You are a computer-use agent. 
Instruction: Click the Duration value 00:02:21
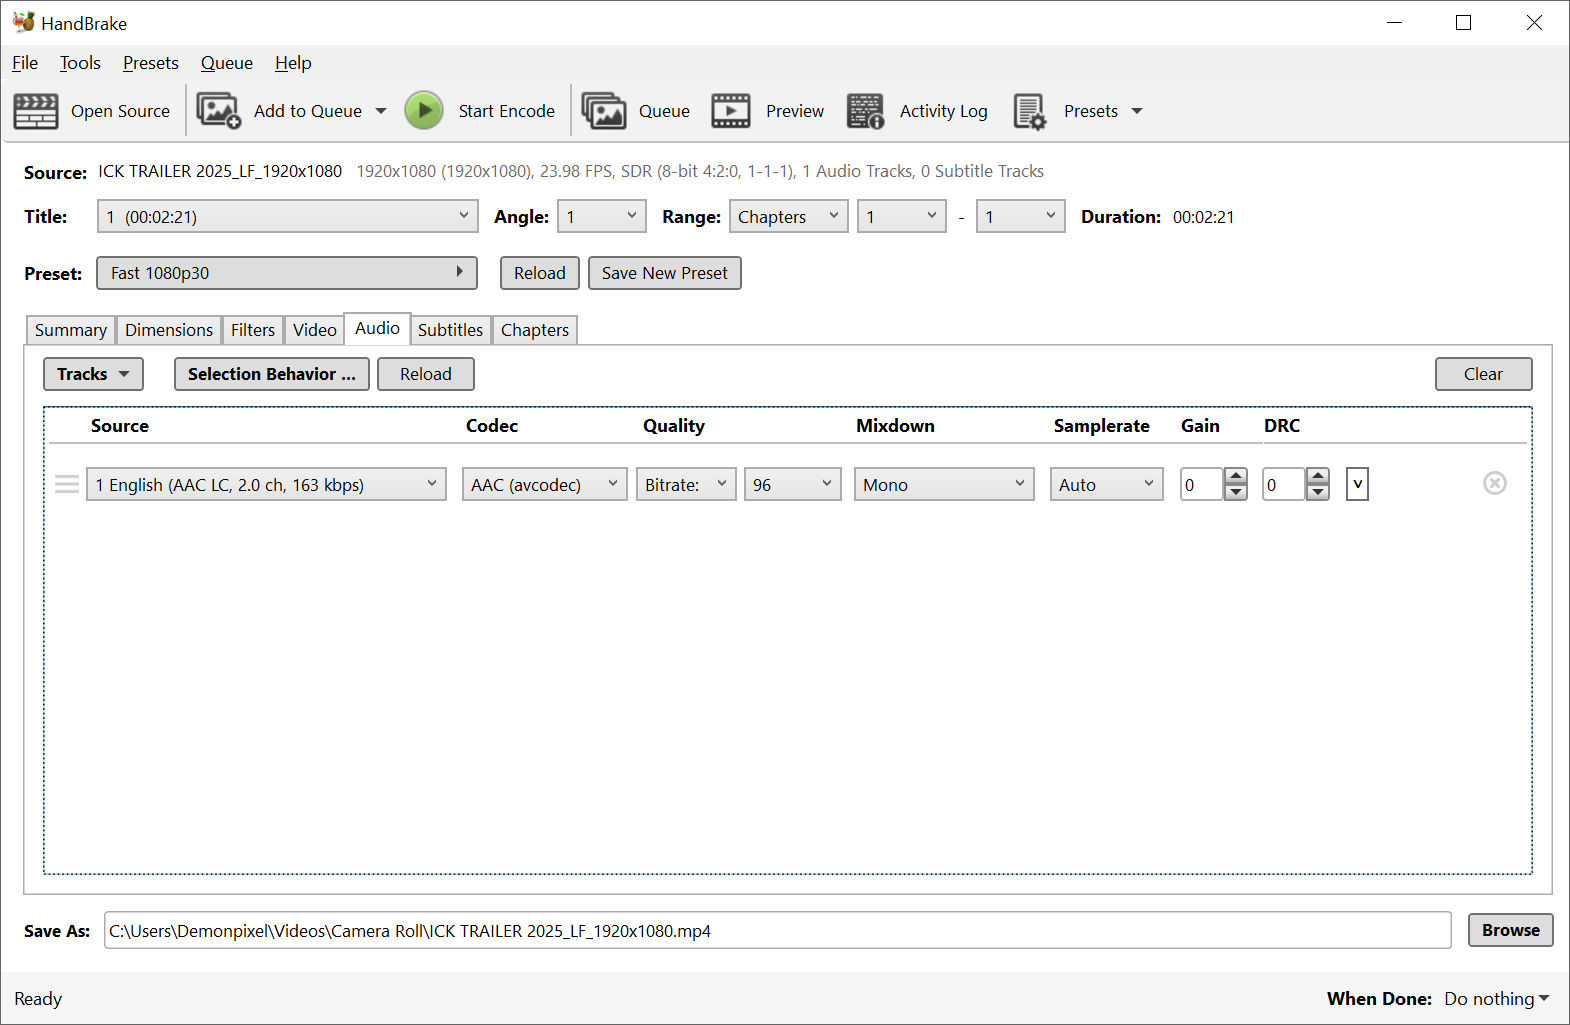tap(1204, 217)
